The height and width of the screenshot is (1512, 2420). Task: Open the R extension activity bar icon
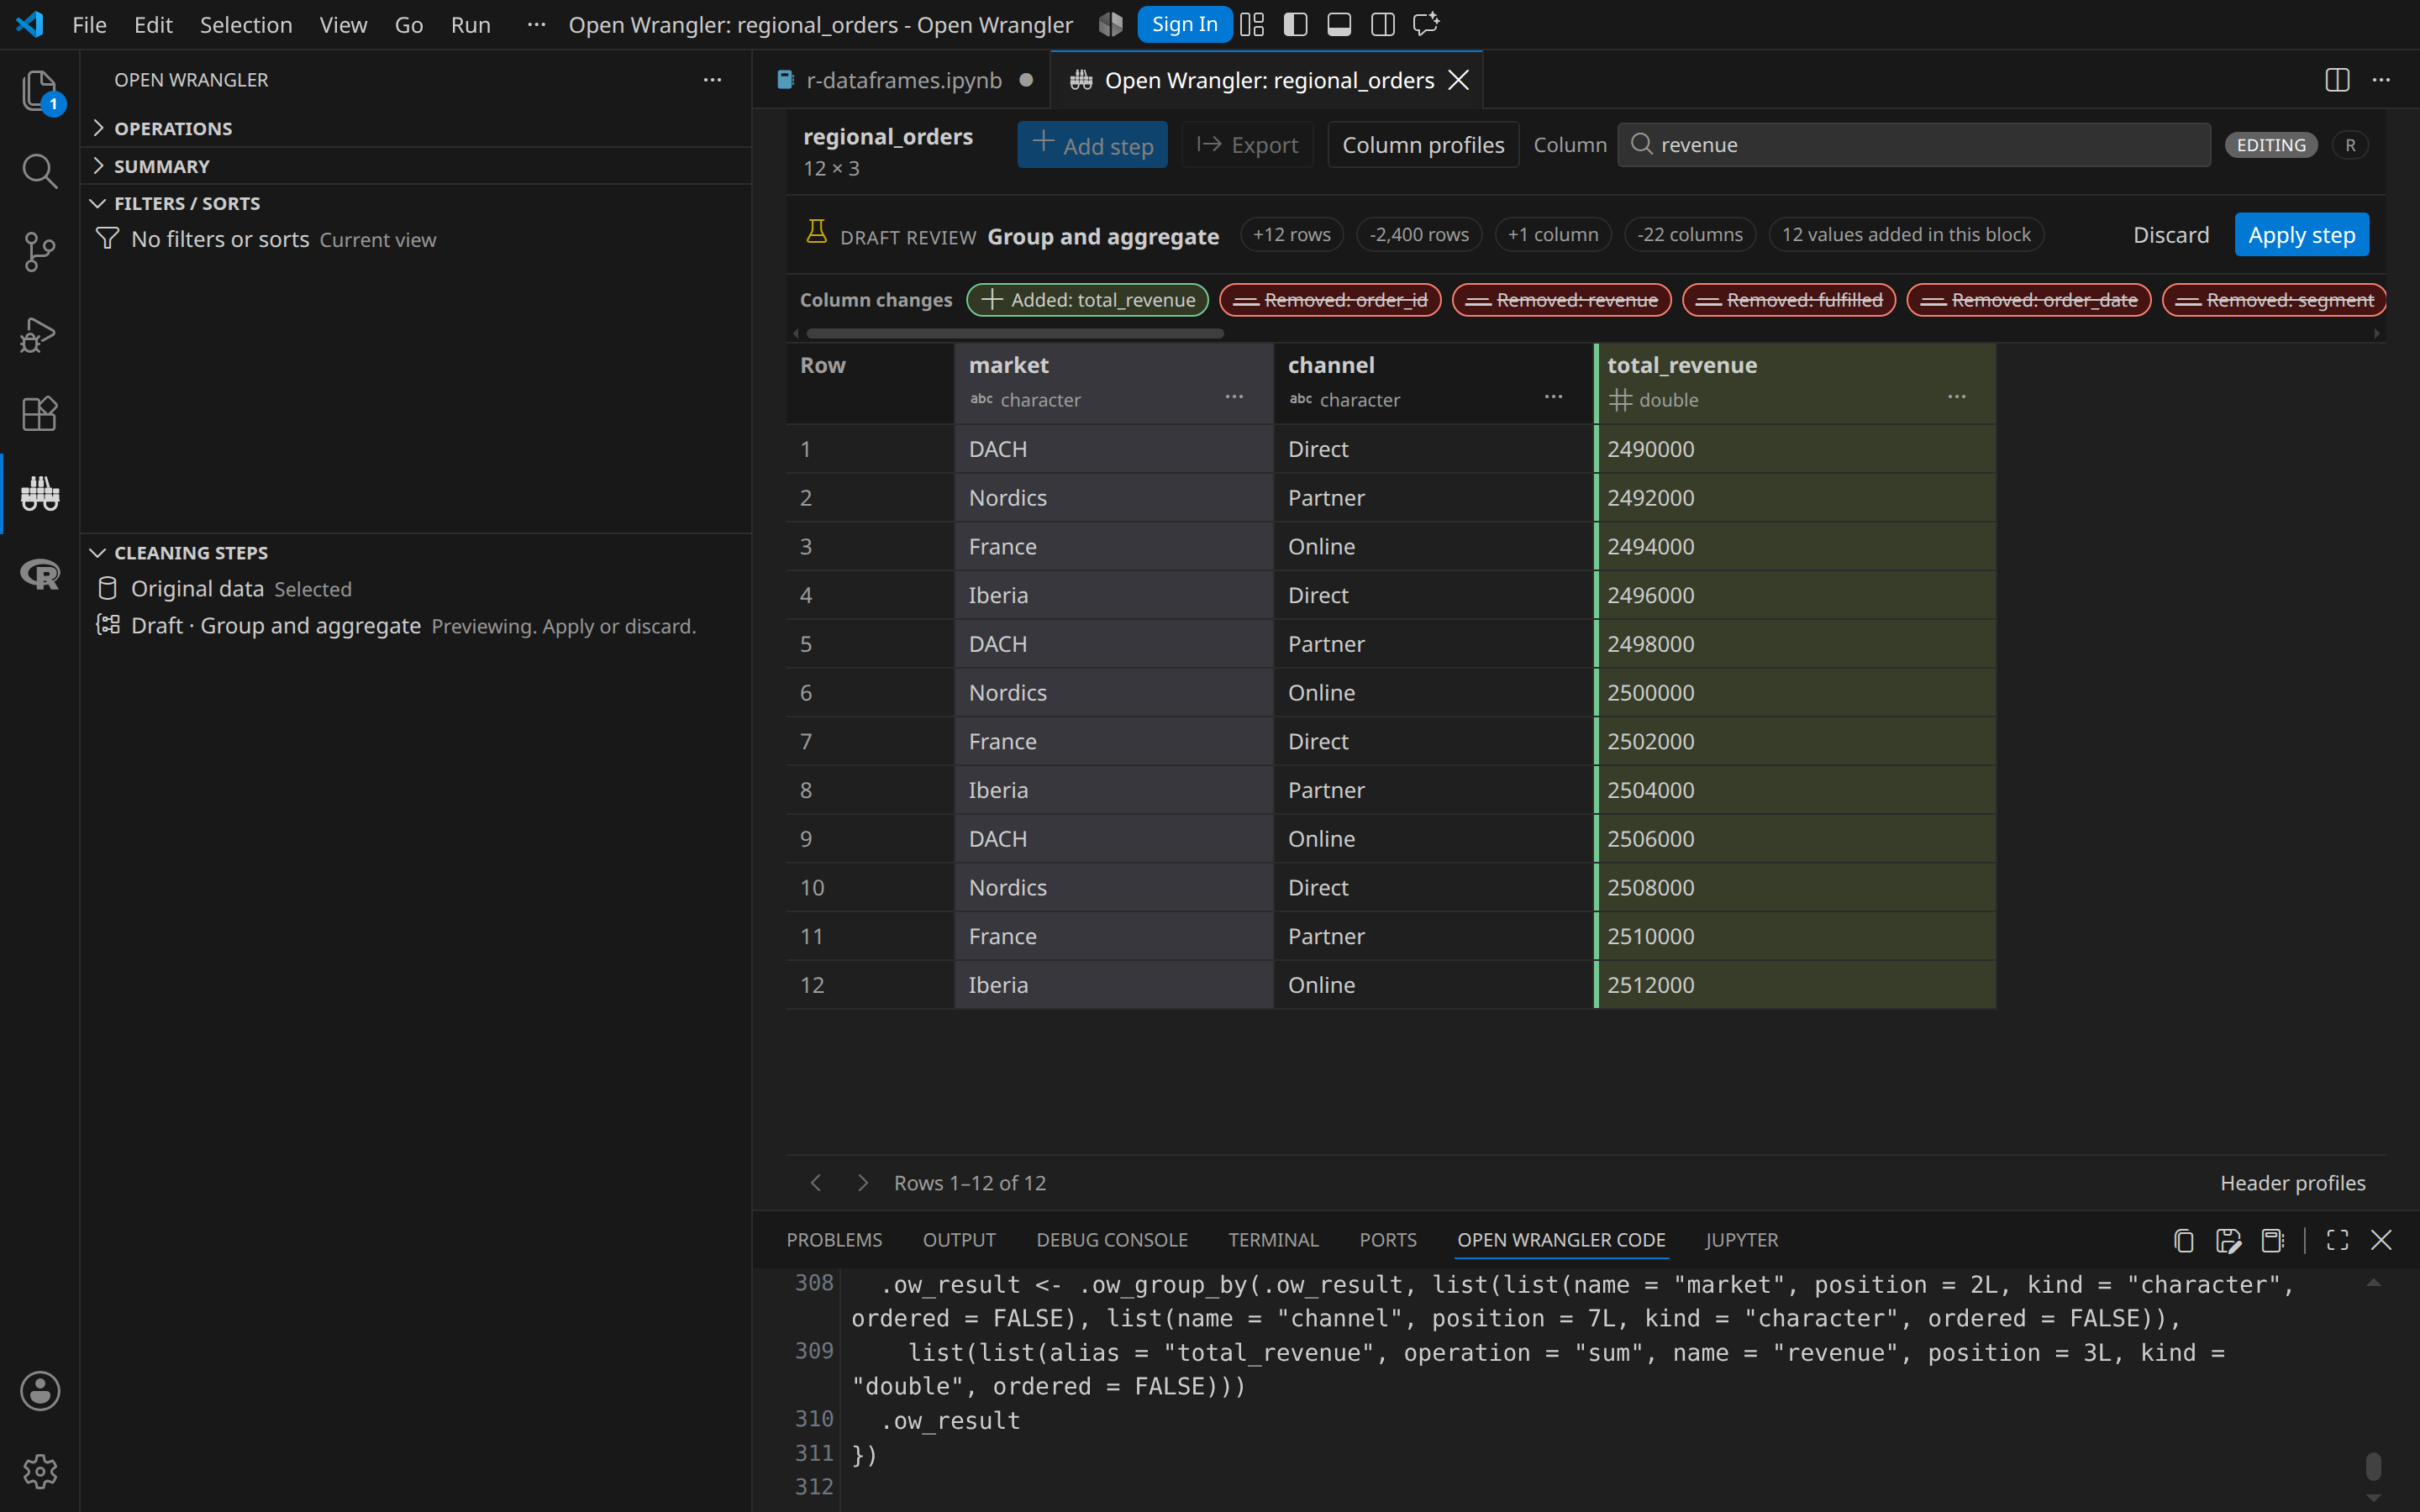click(x=39, y=574)
